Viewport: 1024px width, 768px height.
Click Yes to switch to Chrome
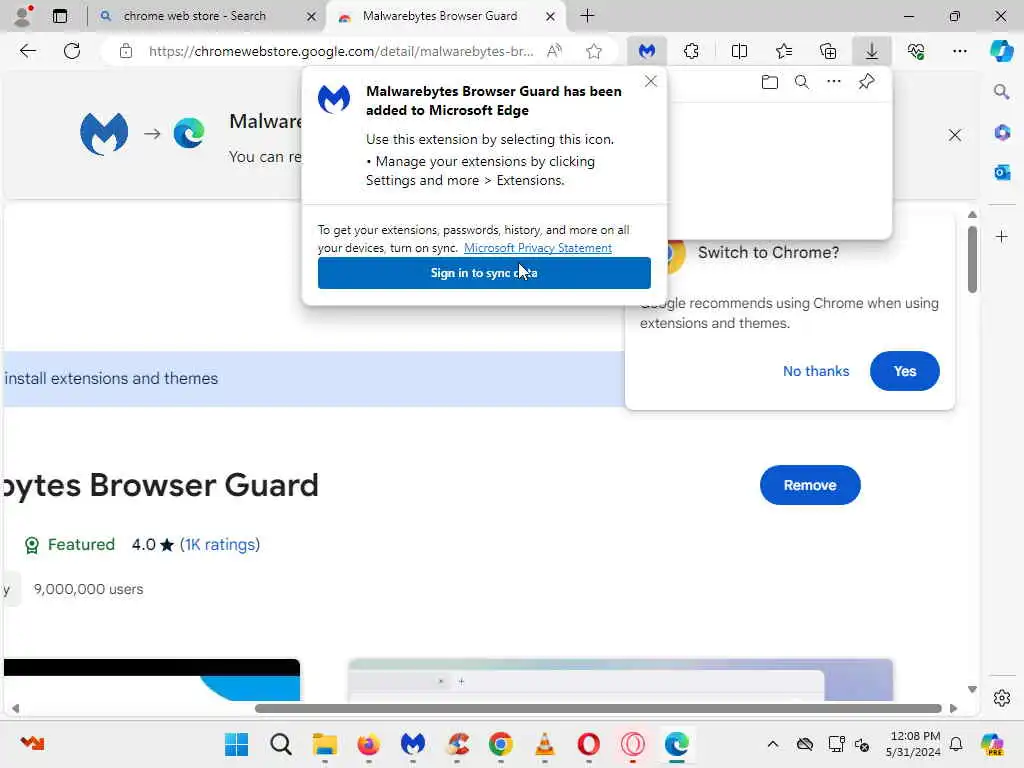pyautogui.click(x=904, y=371)
